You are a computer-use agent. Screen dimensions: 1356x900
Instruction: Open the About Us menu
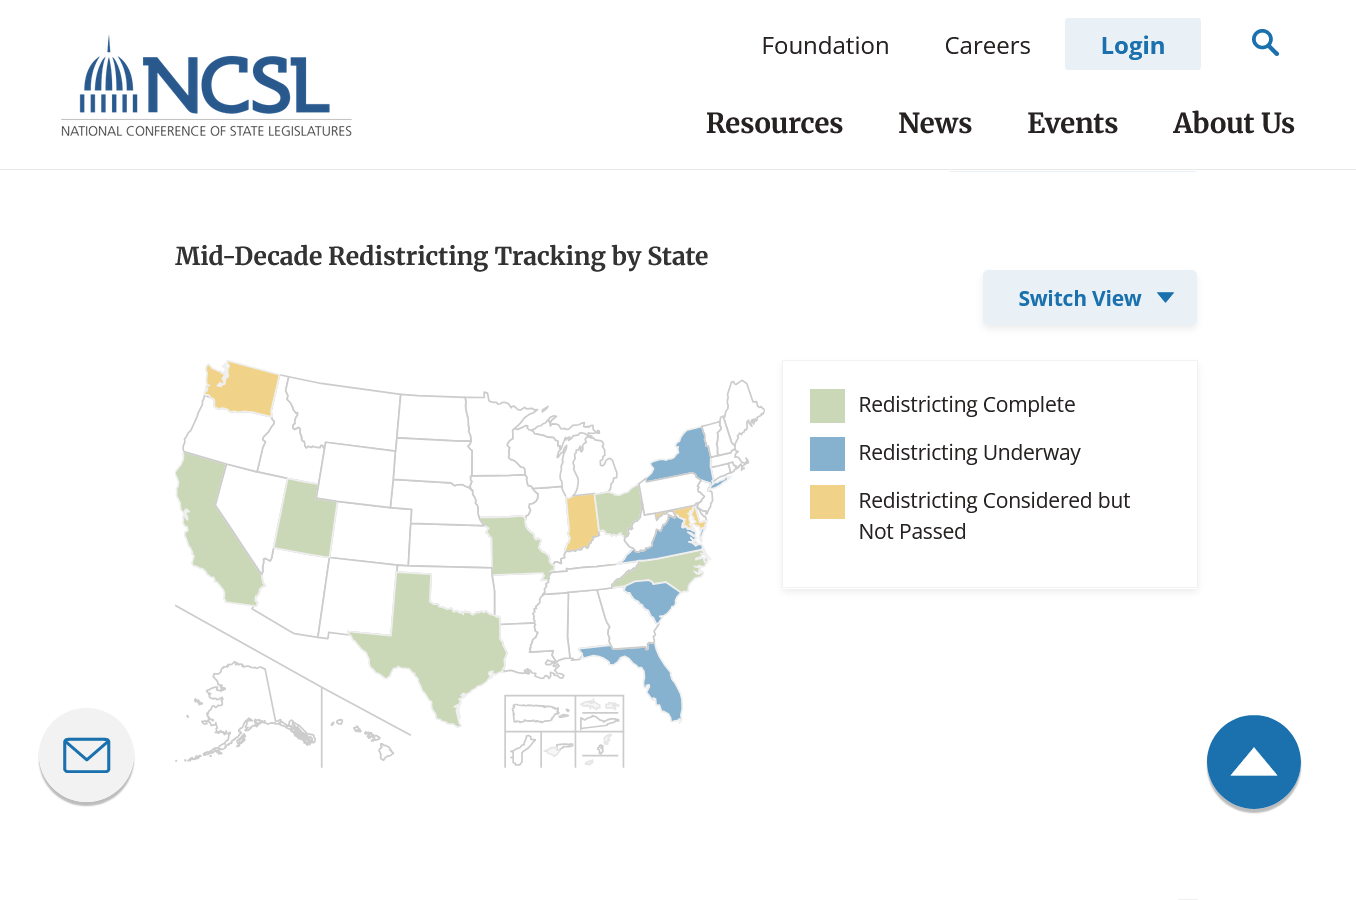click(x=1233, y=123)
